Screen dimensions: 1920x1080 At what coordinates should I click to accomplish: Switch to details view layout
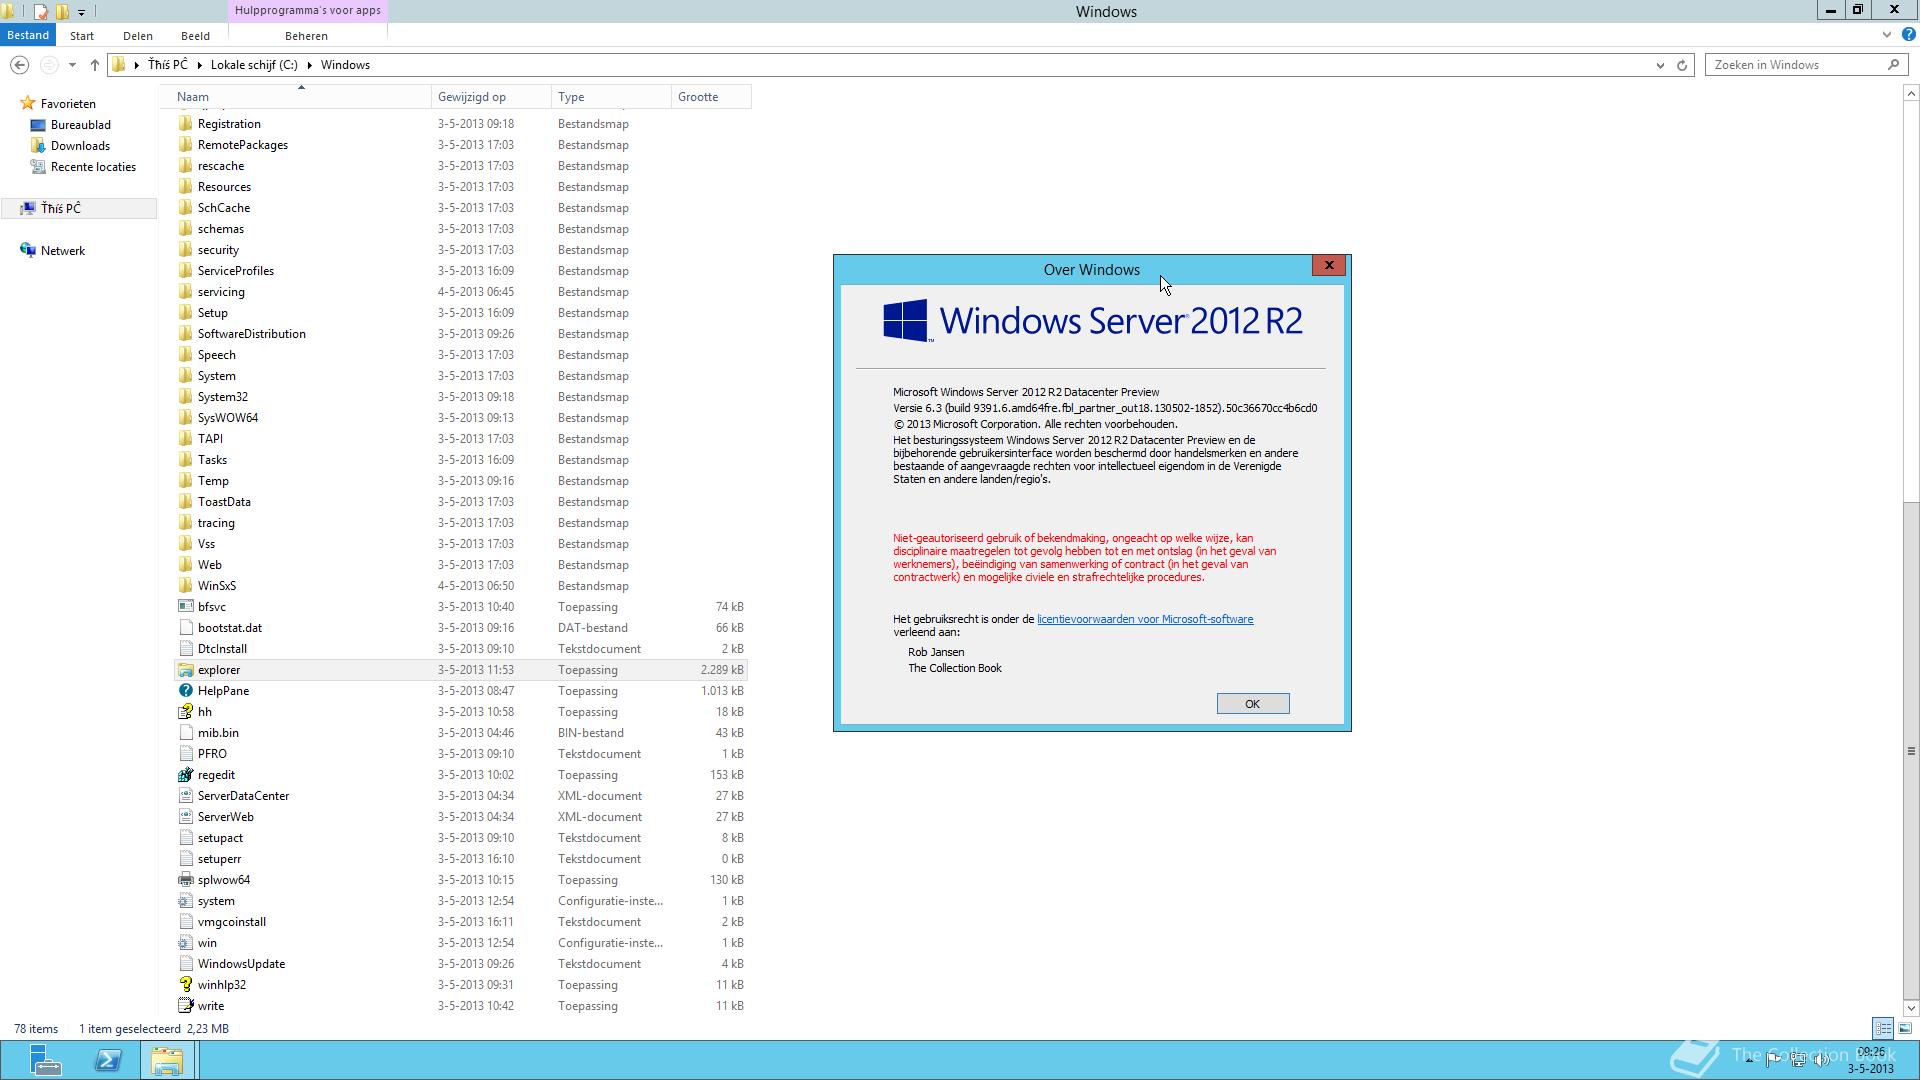click(1883, 1028)
